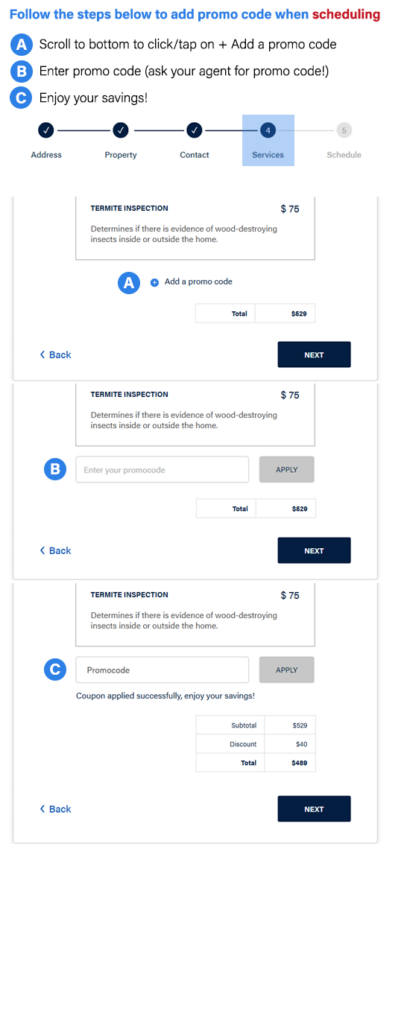Click APPLY next to empty promocode field
The image size is (410, 1024).
287,470
